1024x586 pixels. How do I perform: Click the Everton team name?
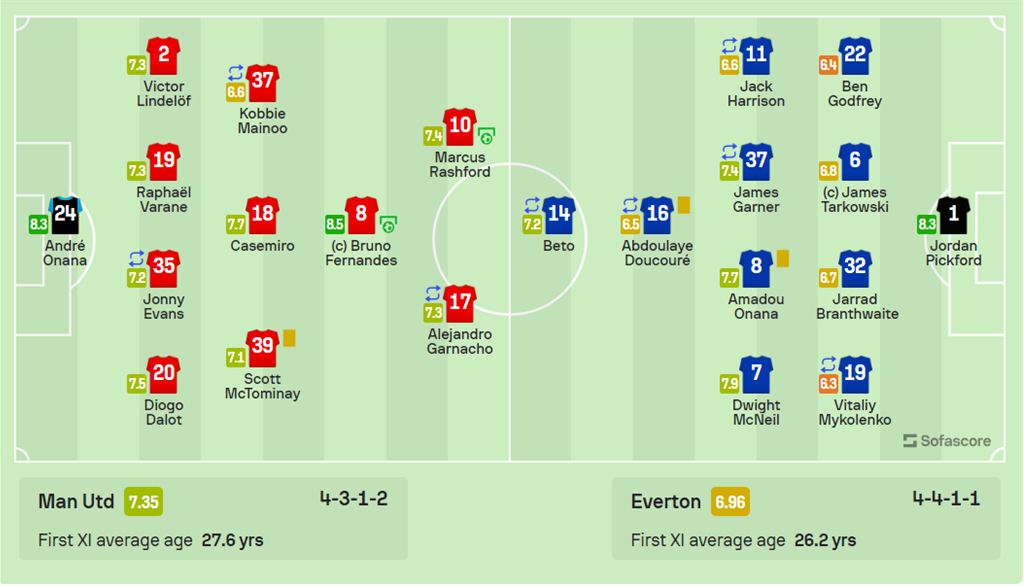666,502
